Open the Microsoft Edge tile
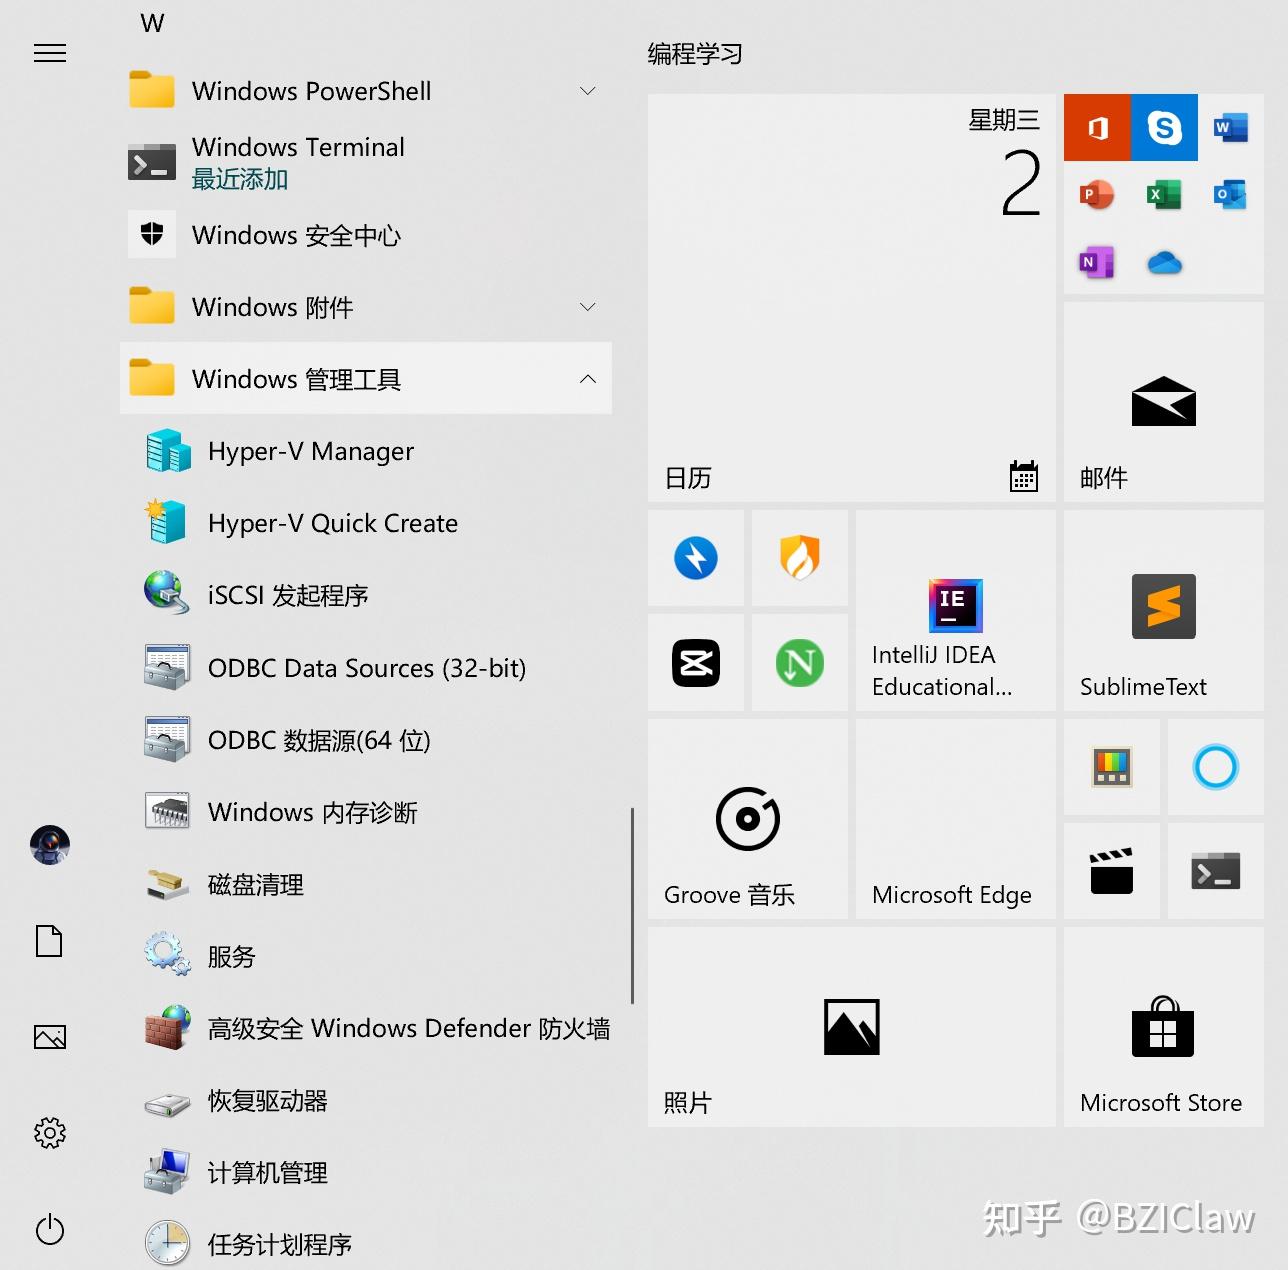Viewport: 1288px width, 1270px height. [x=956, y=818]
